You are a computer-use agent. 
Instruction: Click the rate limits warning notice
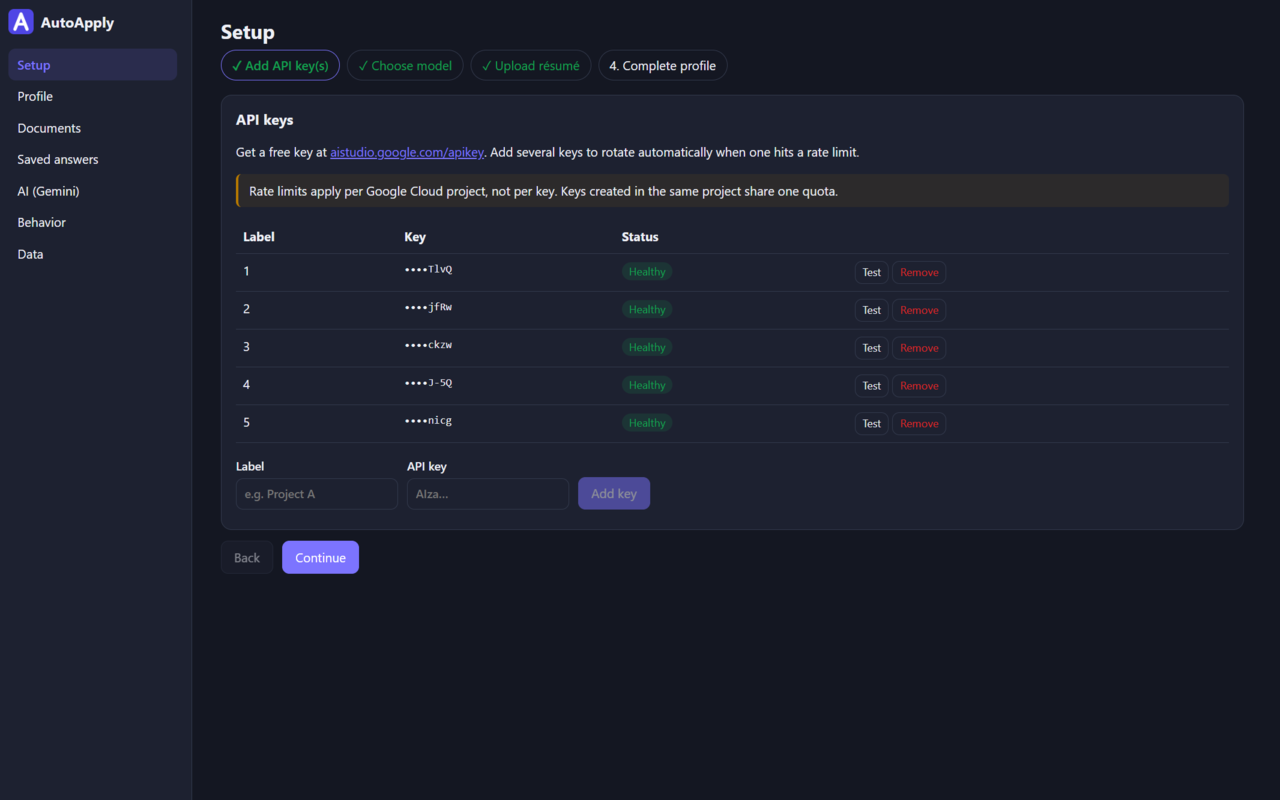point(732,191)
